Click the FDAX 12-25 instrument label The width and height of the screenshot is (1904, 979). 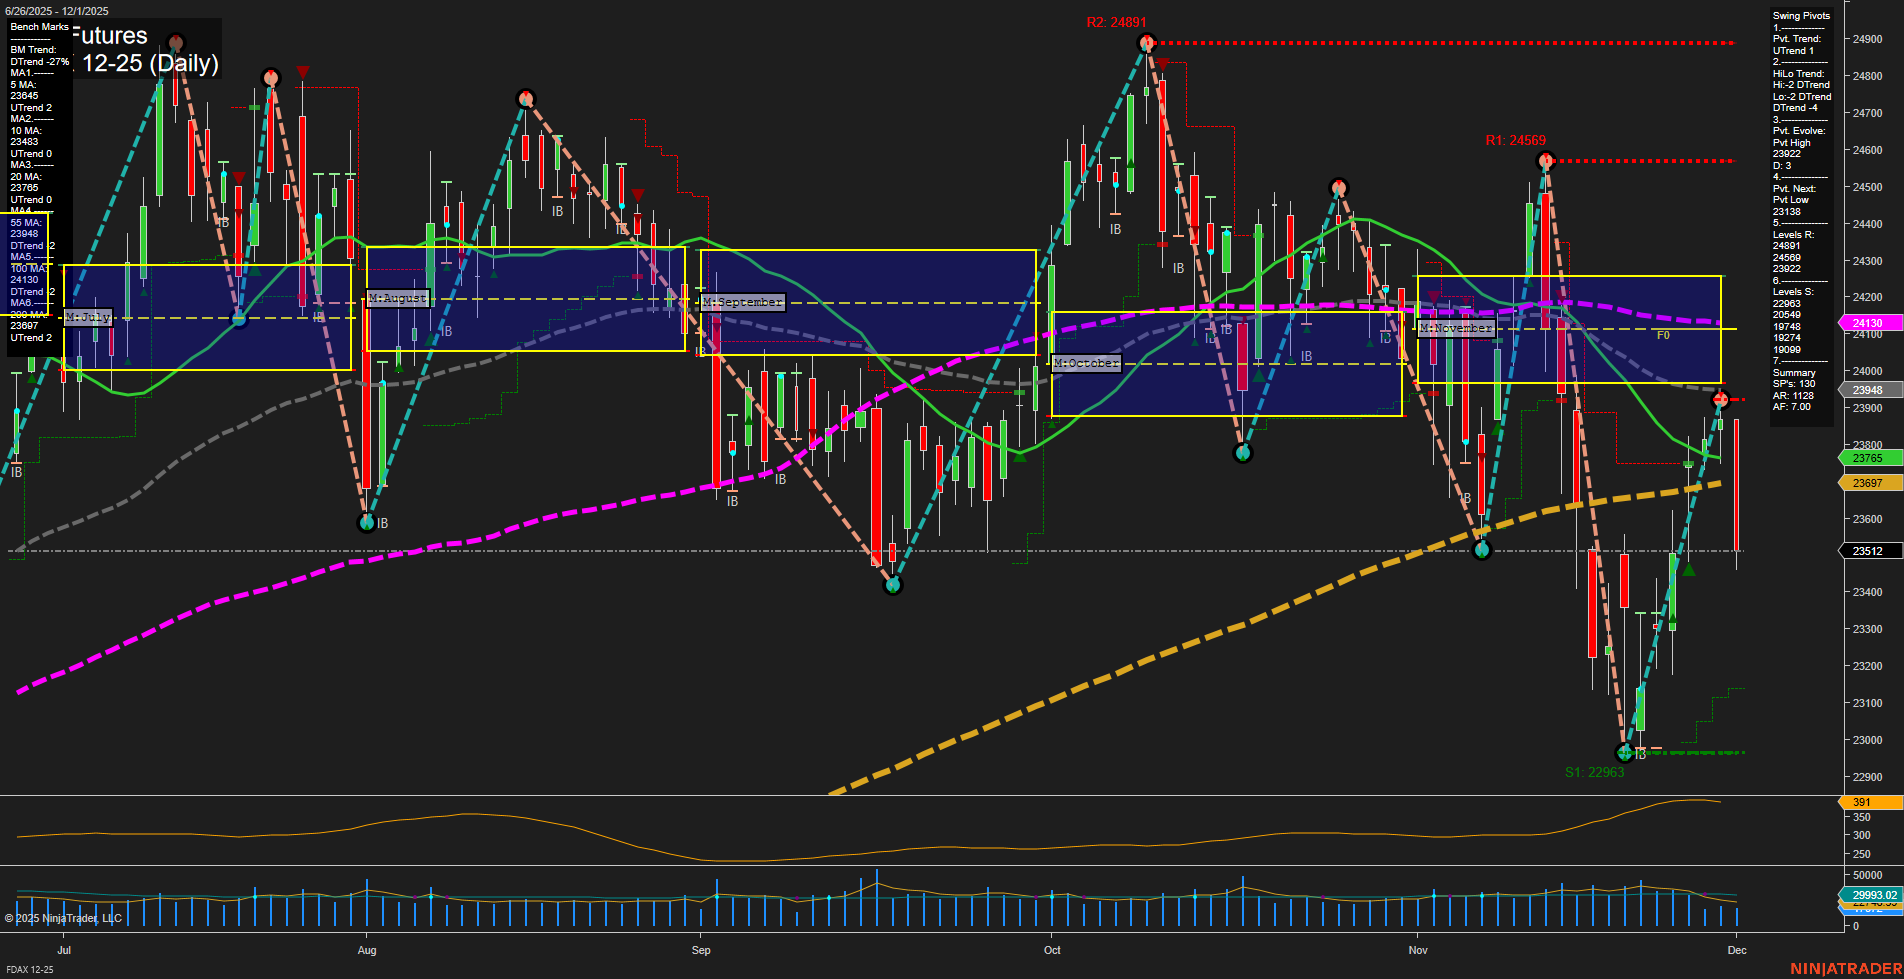[28, 970]
